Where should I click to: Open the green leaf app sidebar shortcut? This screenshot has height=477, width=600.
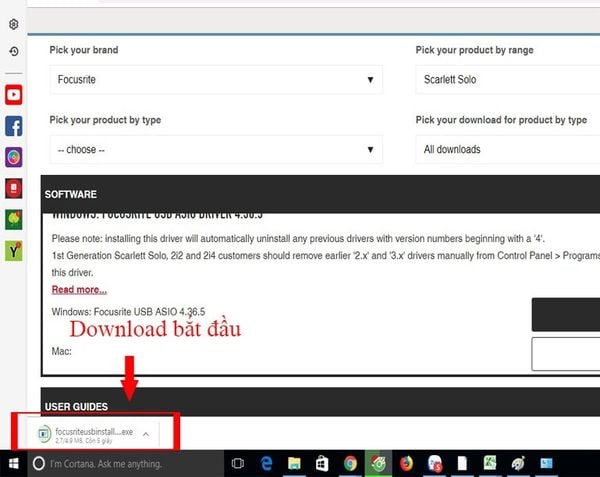coord(14,220)
